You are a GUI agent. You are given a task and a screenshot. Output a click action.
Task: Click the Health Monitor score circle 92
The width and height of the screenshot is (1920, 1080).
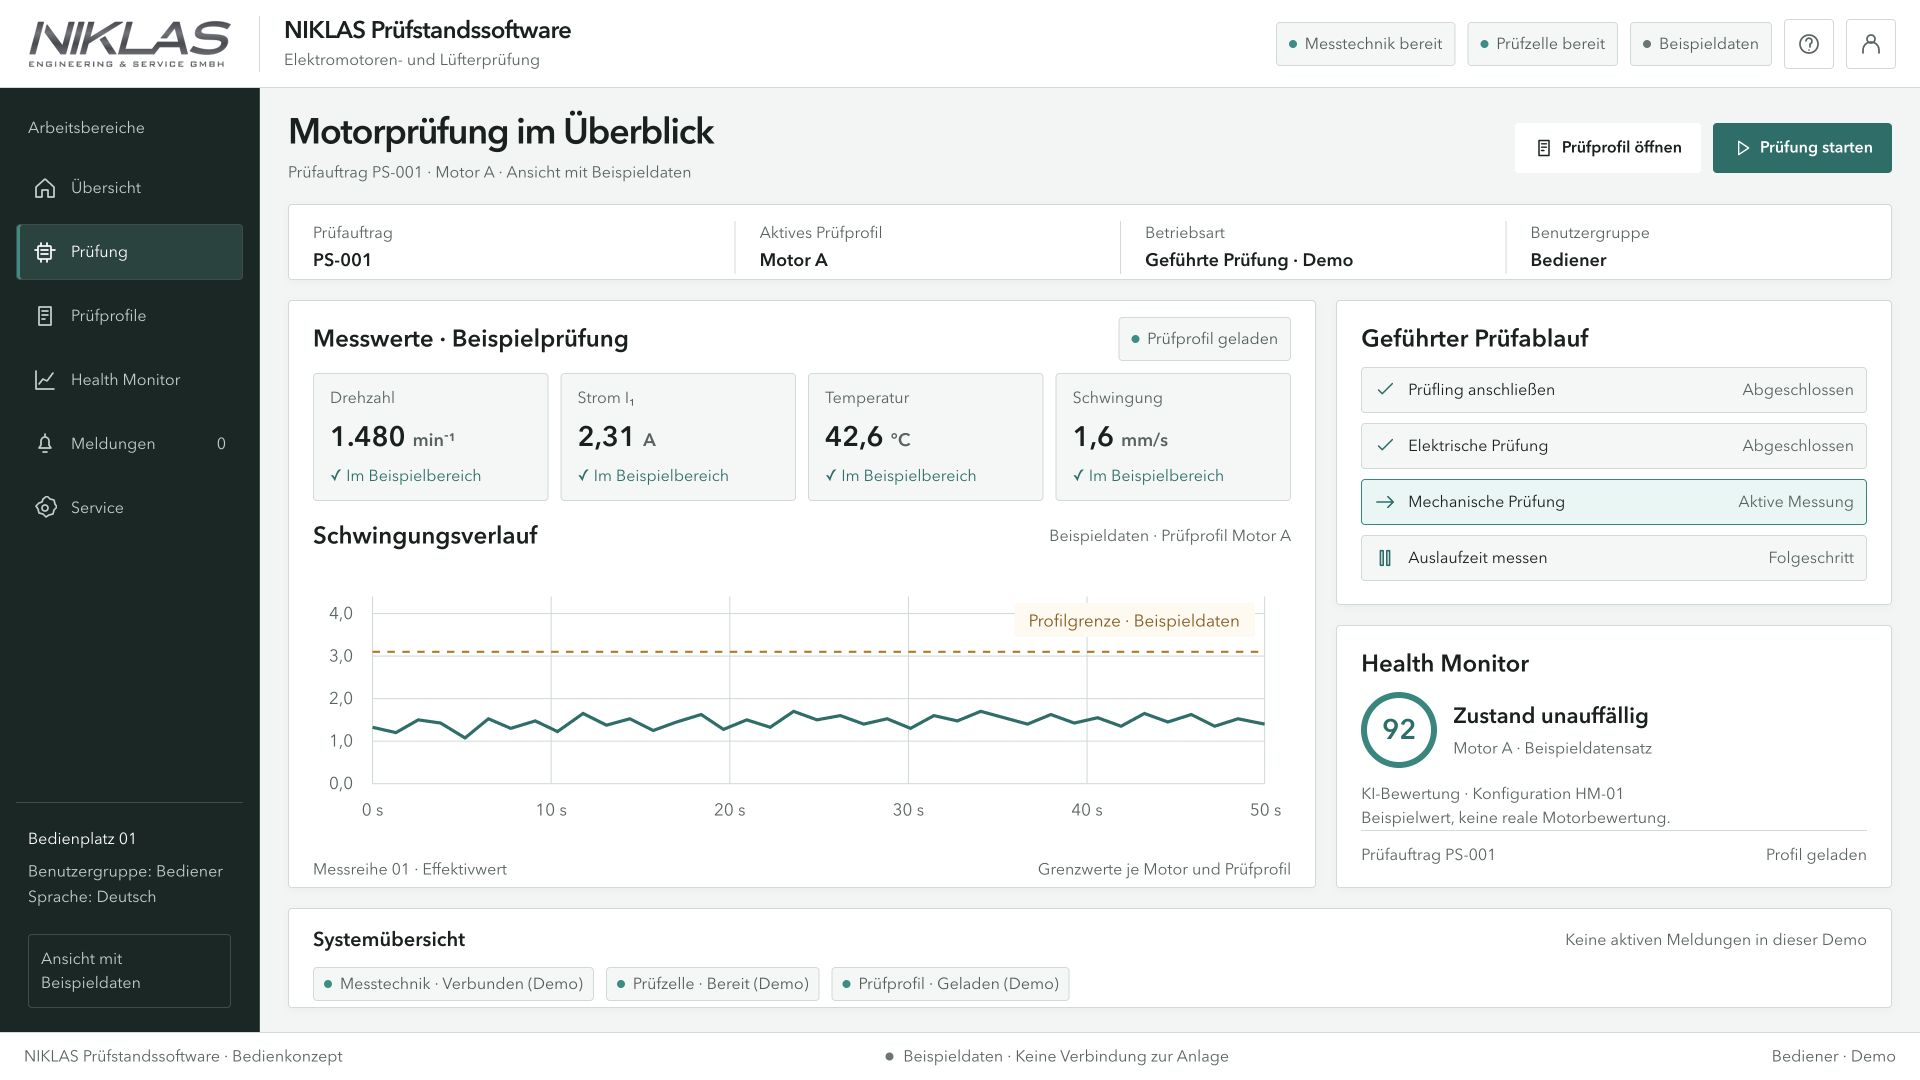1398,730
